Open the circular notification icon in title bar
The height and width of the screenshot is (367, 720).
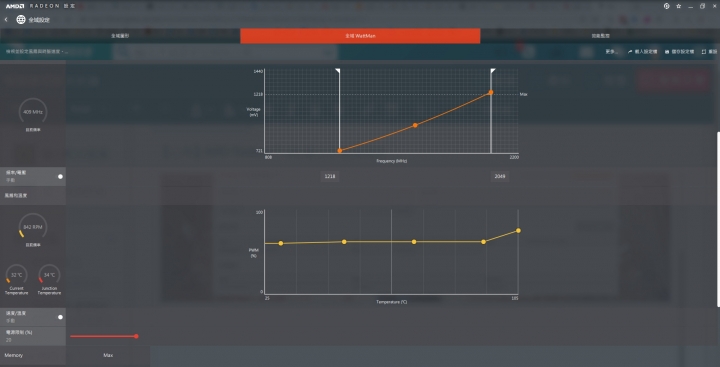click(x=666, y=6)
